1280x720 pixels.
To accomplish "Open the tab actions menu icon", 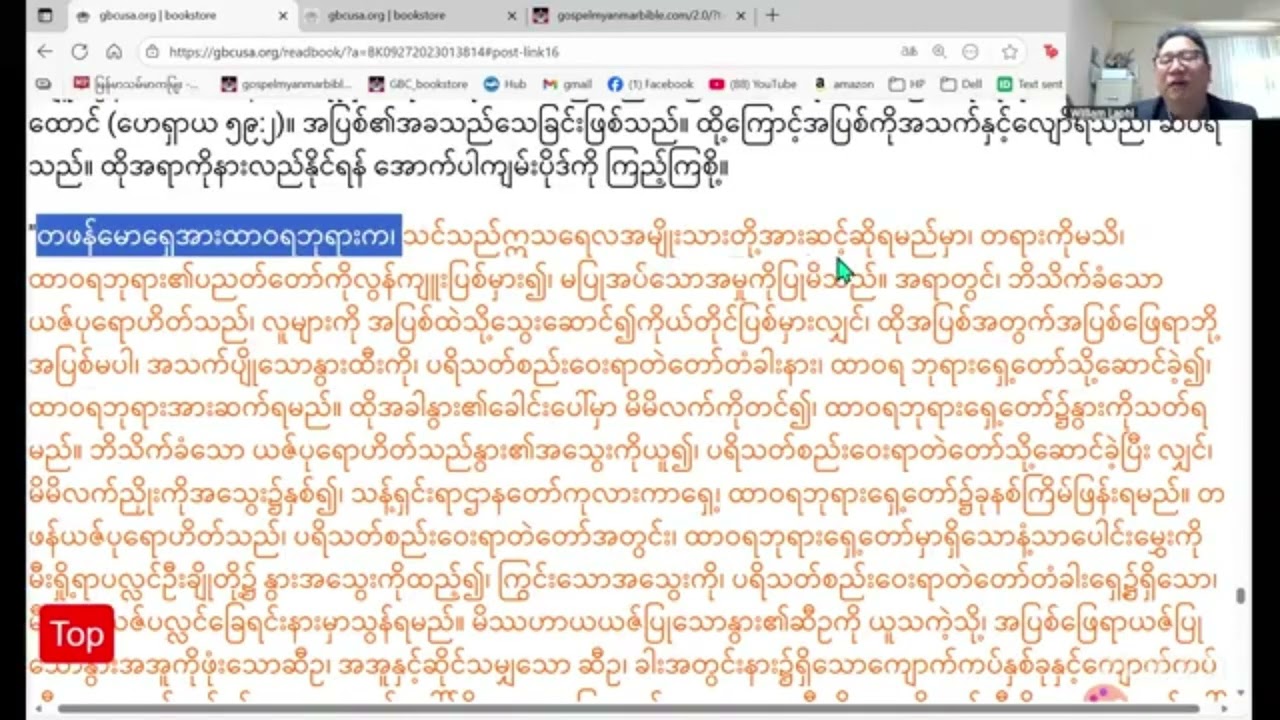I will pos(44,15).
